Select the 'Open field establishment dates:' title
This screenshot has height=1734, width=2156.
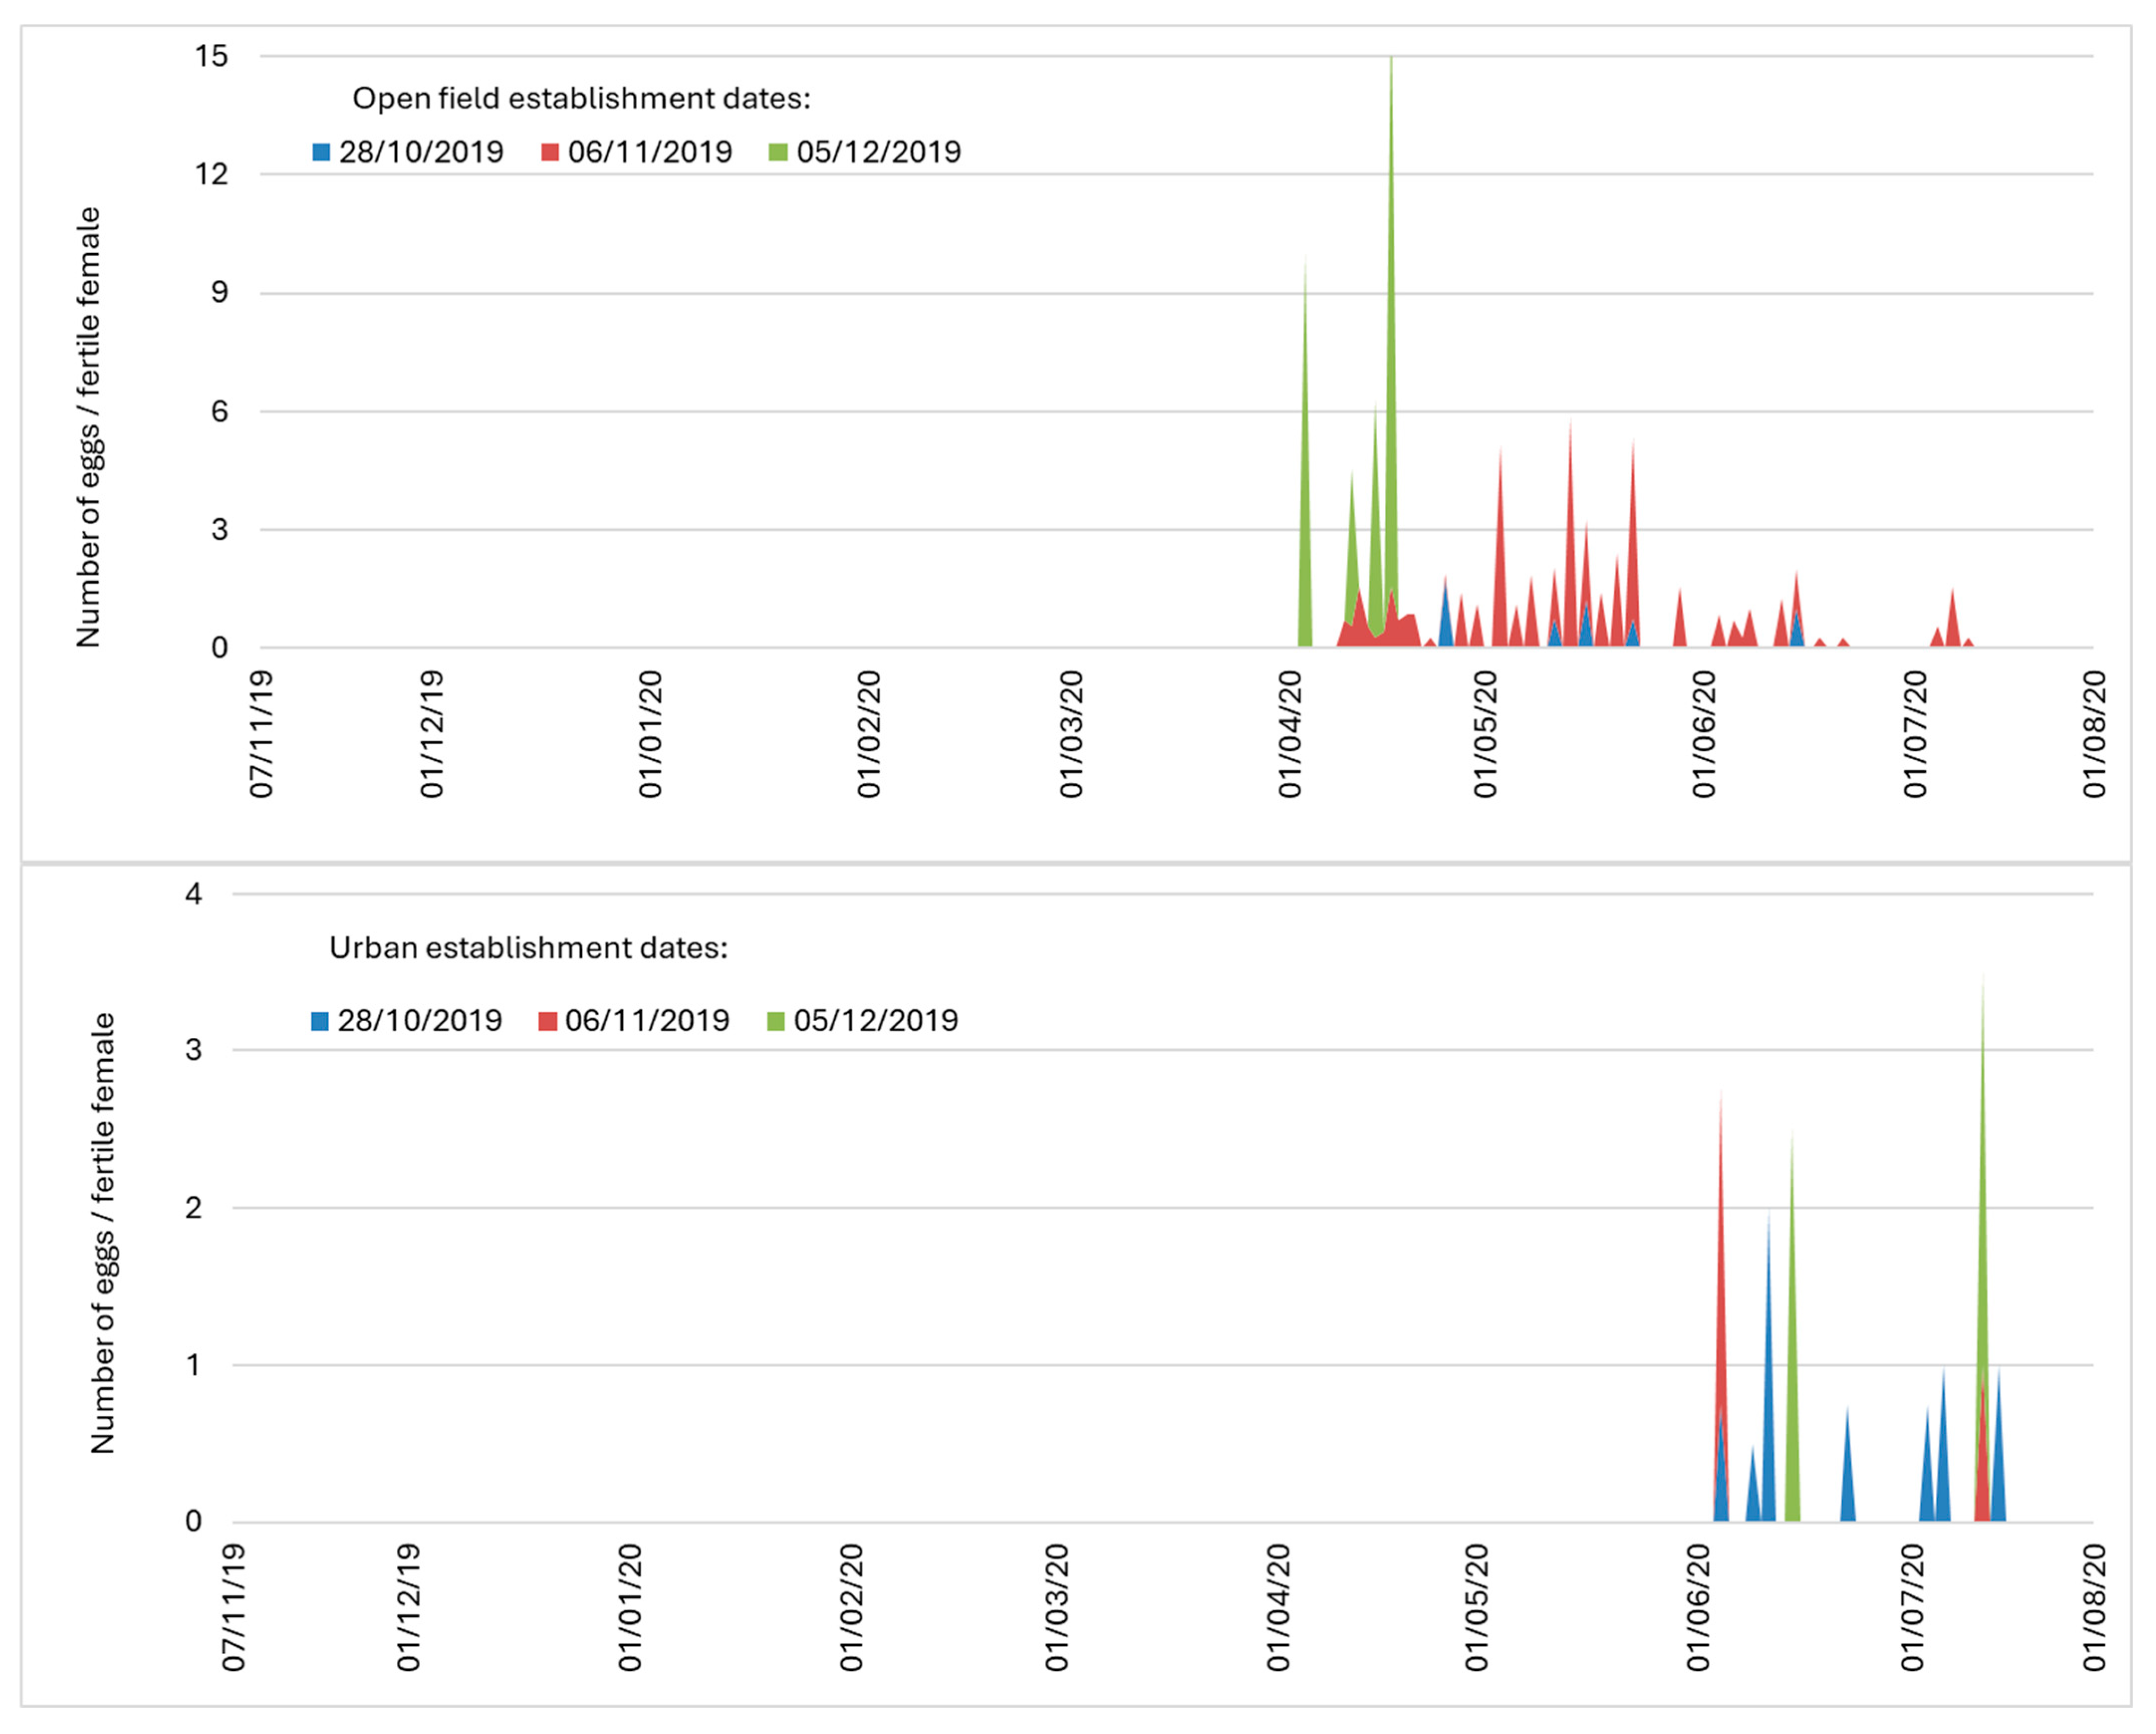pyautogui.click(x=581, y=99)
